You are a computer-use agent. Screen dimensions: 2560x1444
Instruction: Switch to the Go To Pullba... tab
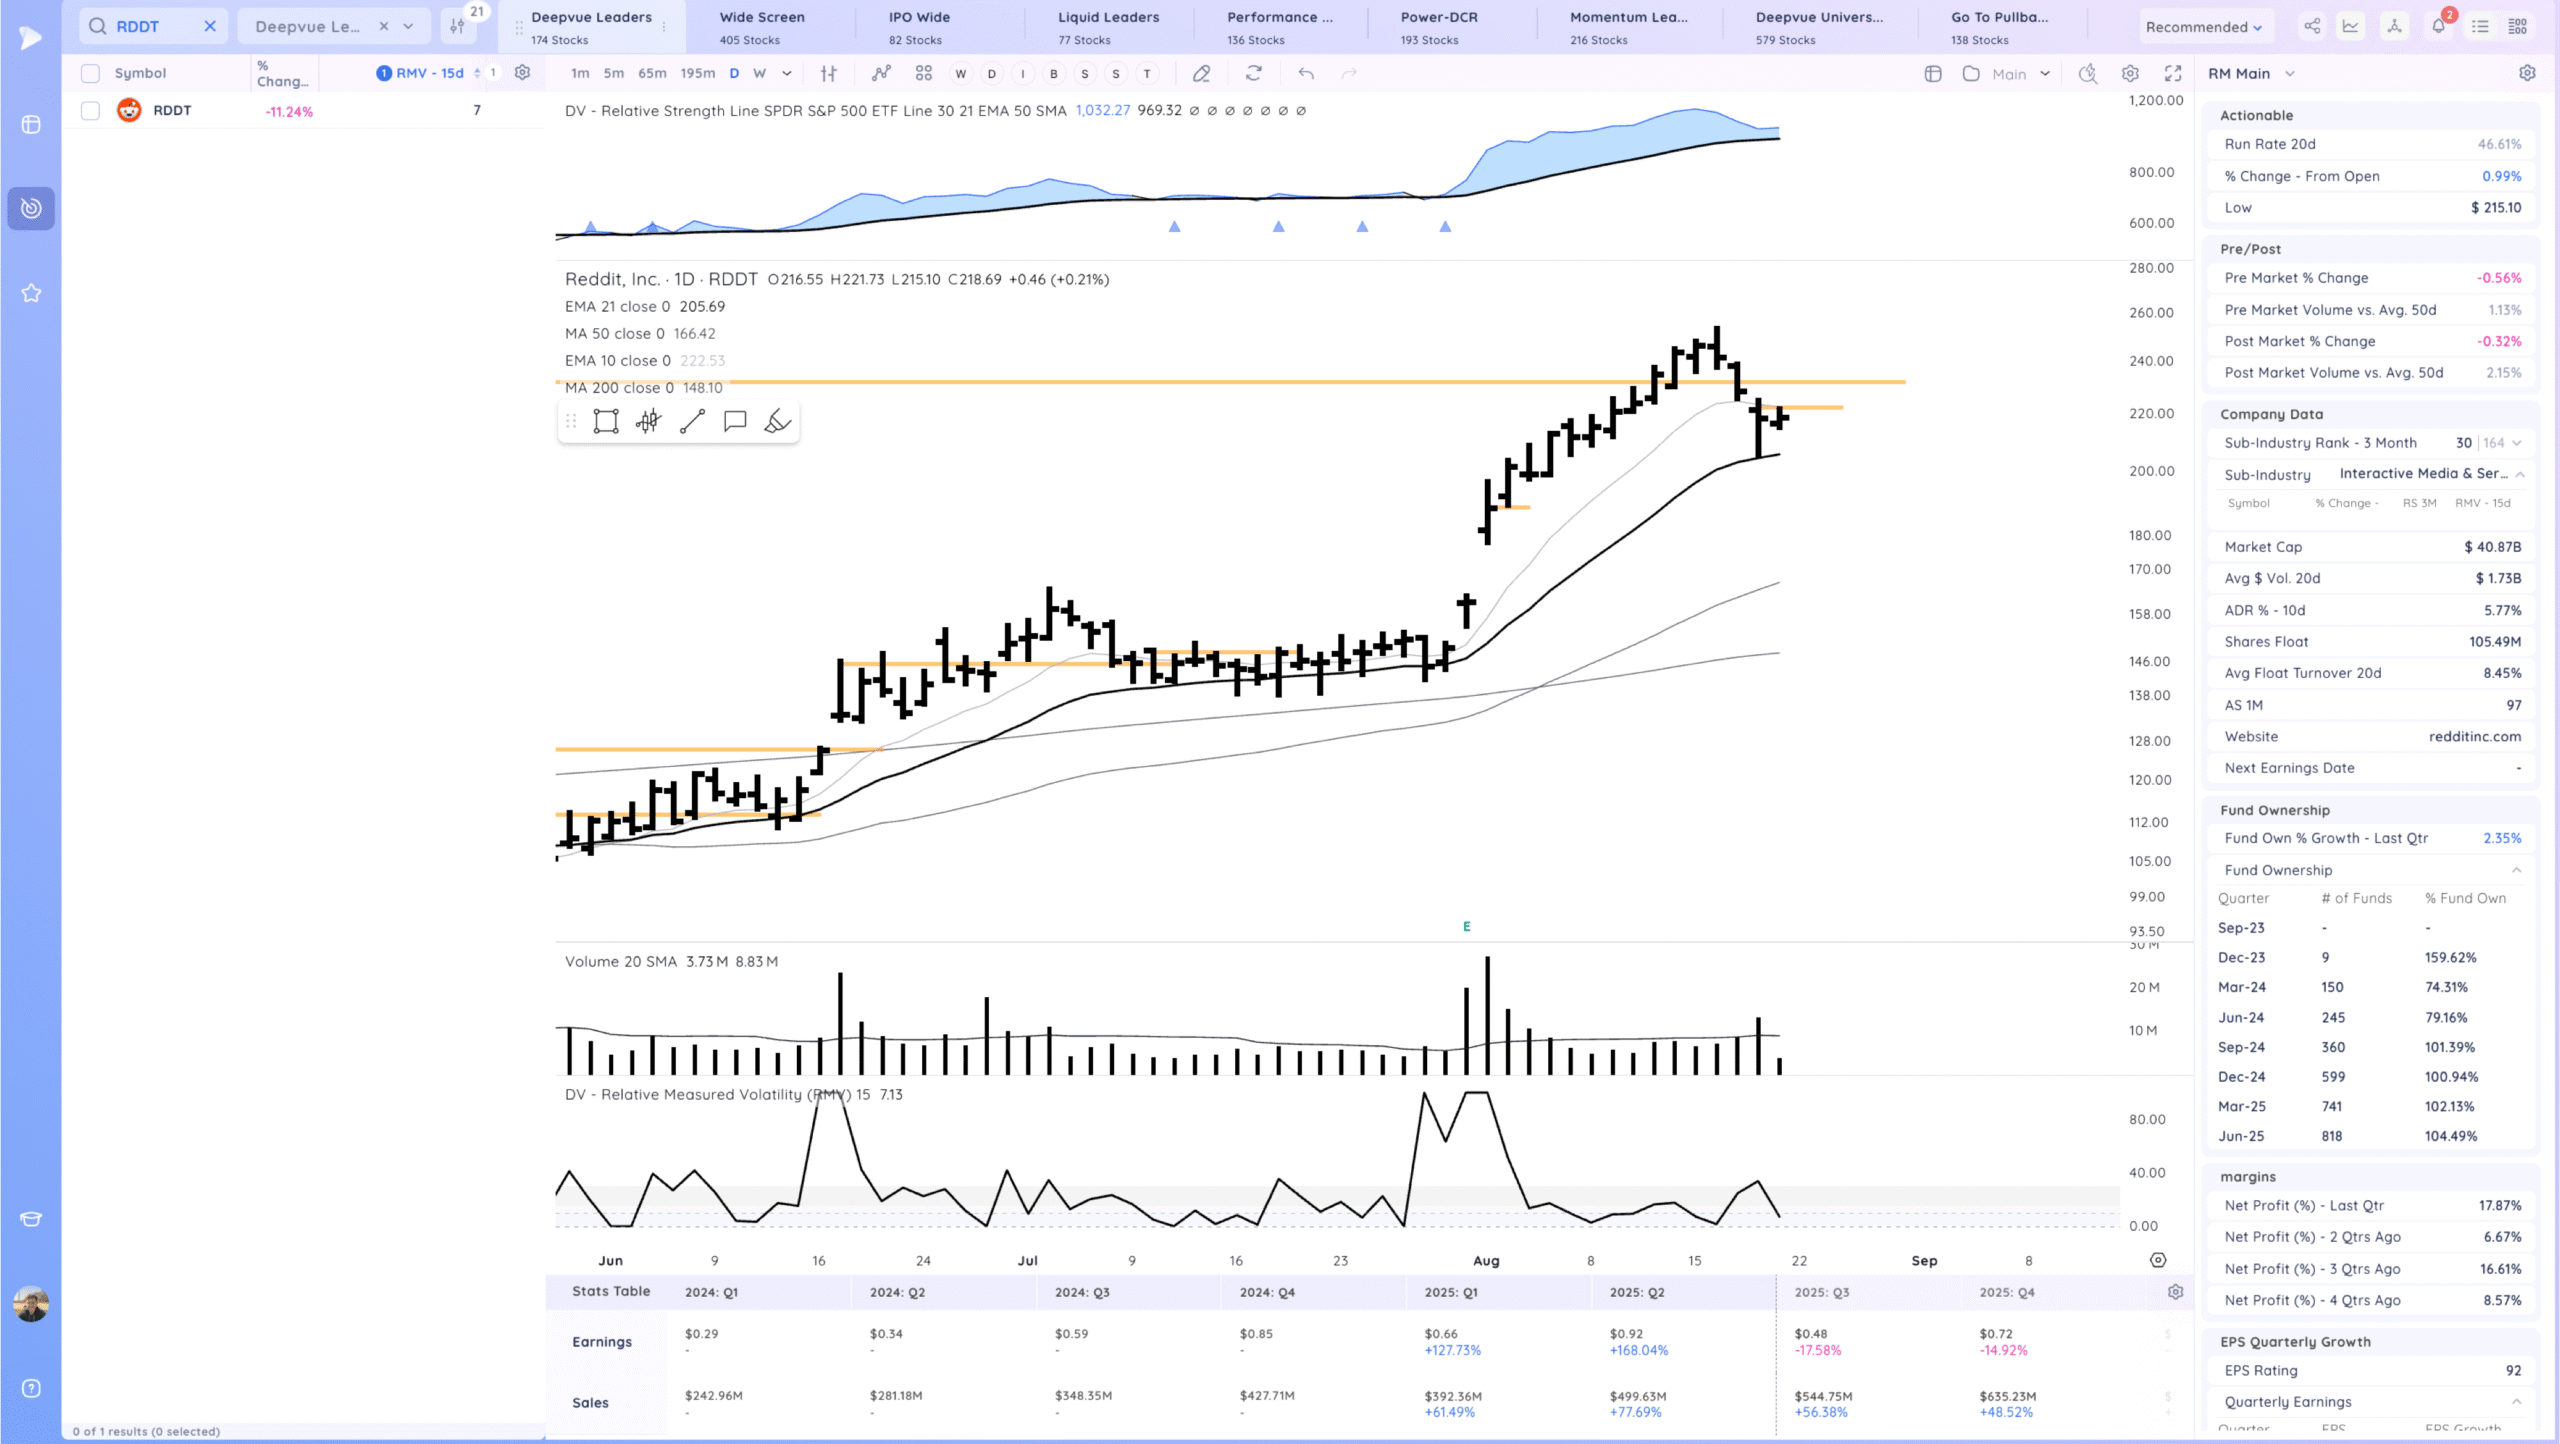click(x=1999, y=27)
